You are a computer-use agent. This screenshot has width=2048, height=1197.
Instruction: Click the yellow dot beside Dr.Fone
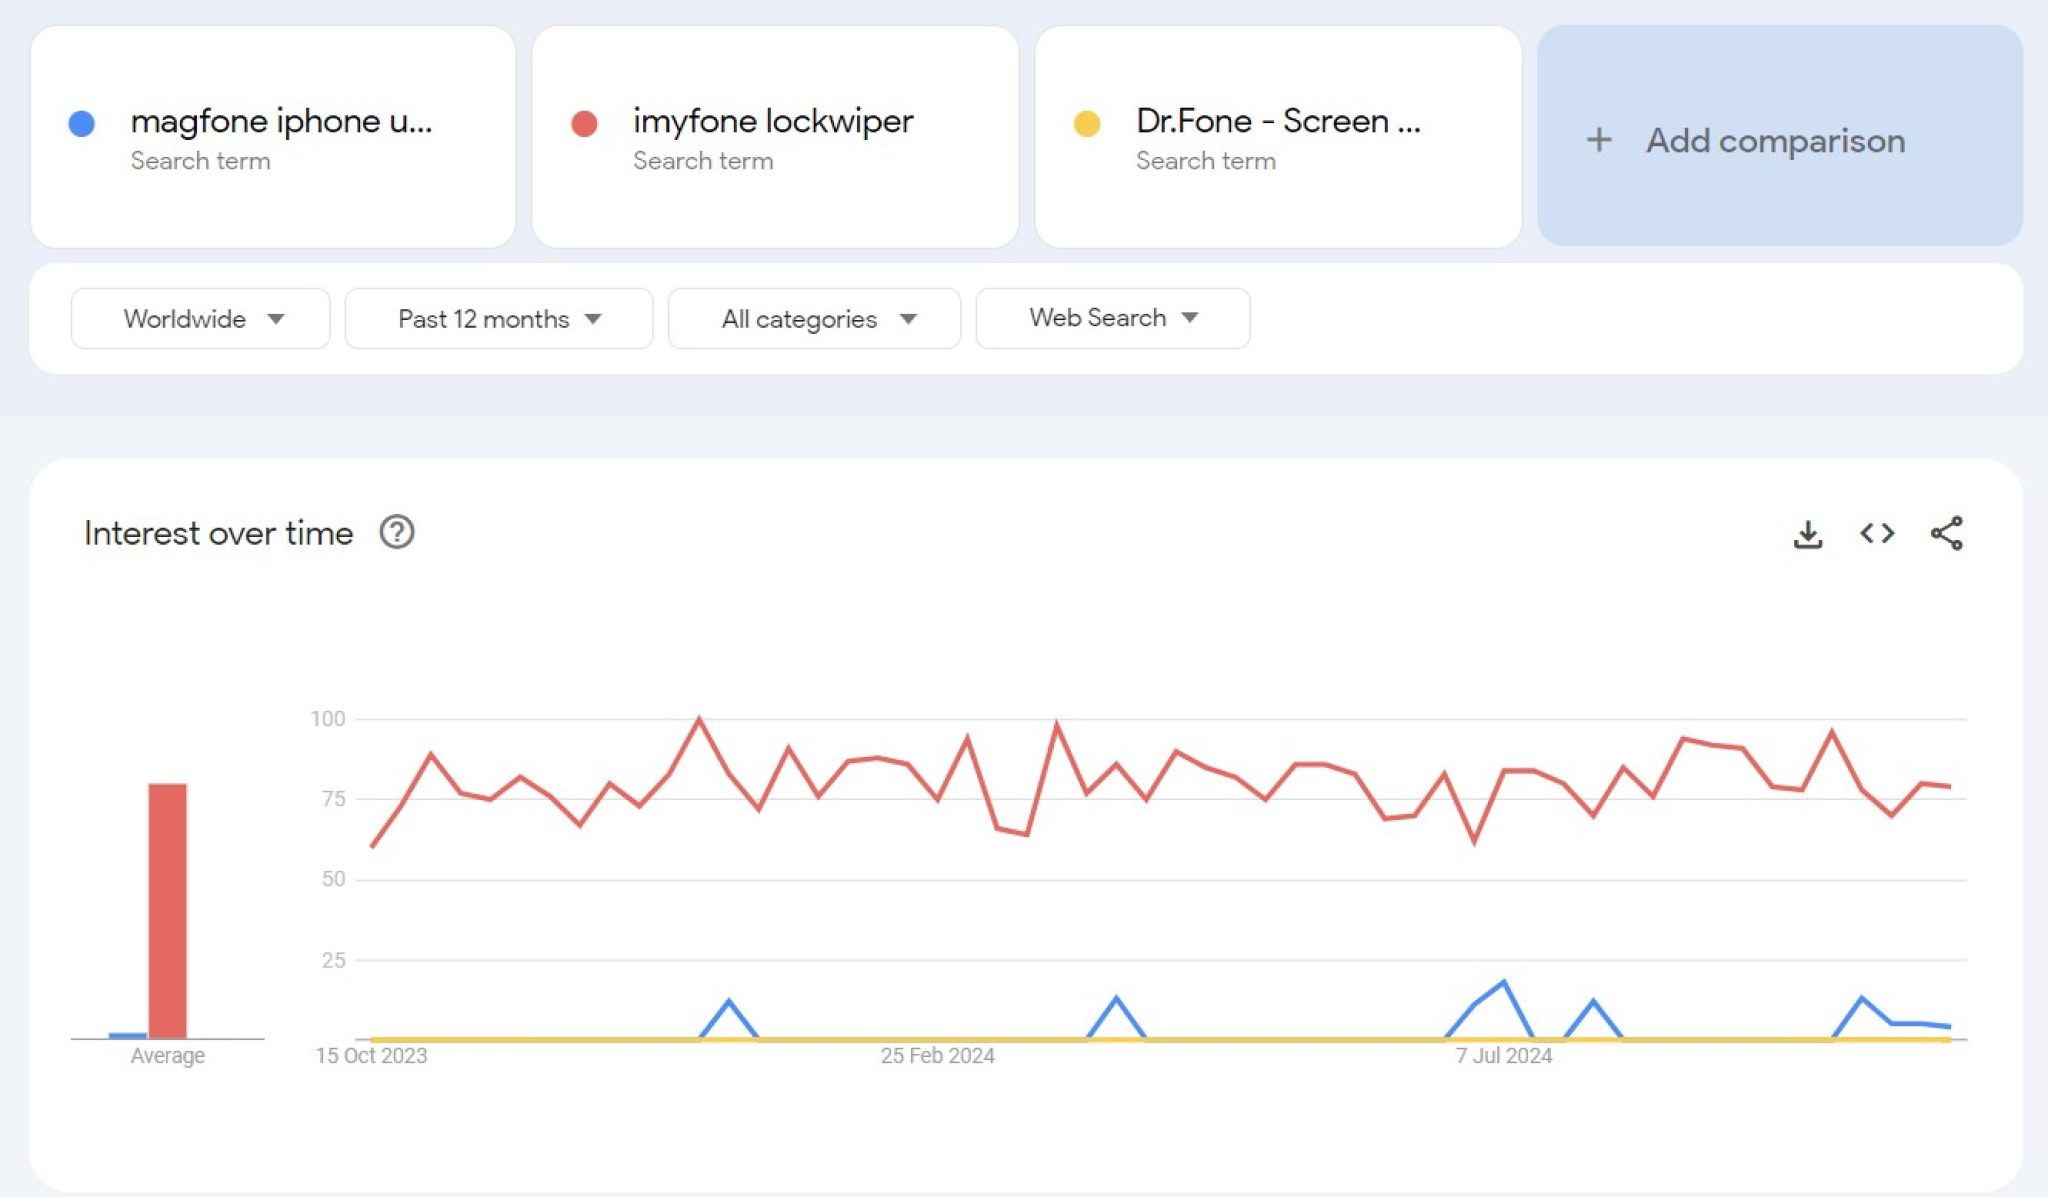coord(1087,124)
